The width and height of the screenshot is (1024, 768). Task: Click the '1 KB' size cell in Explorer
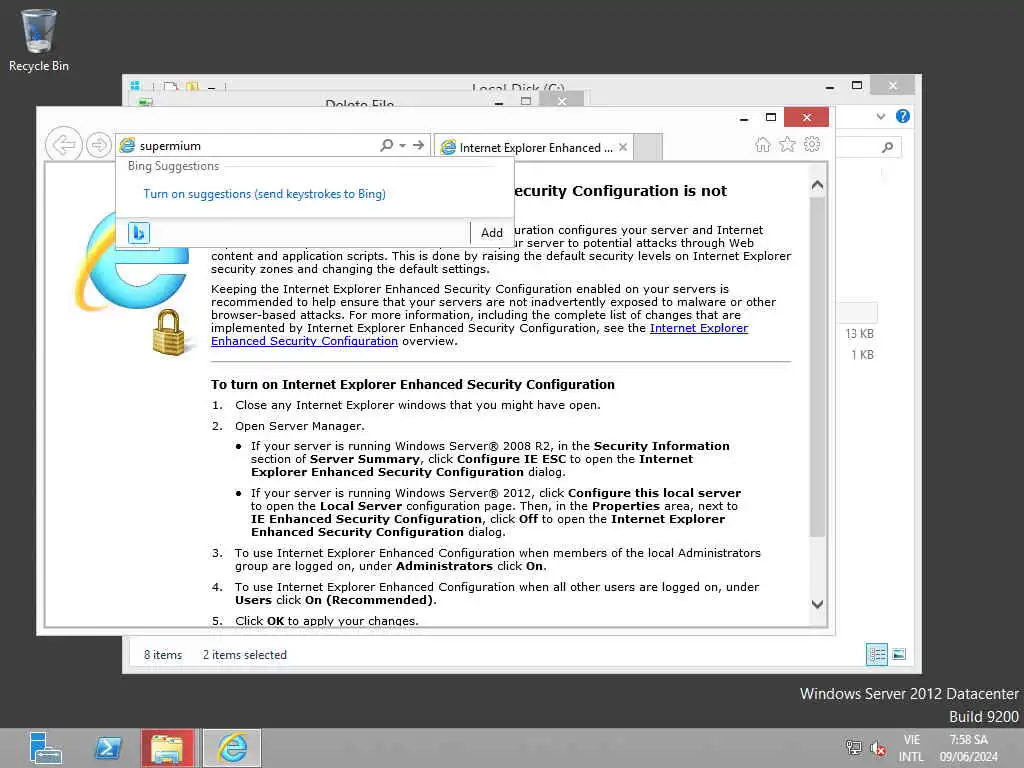pos(862,355)
